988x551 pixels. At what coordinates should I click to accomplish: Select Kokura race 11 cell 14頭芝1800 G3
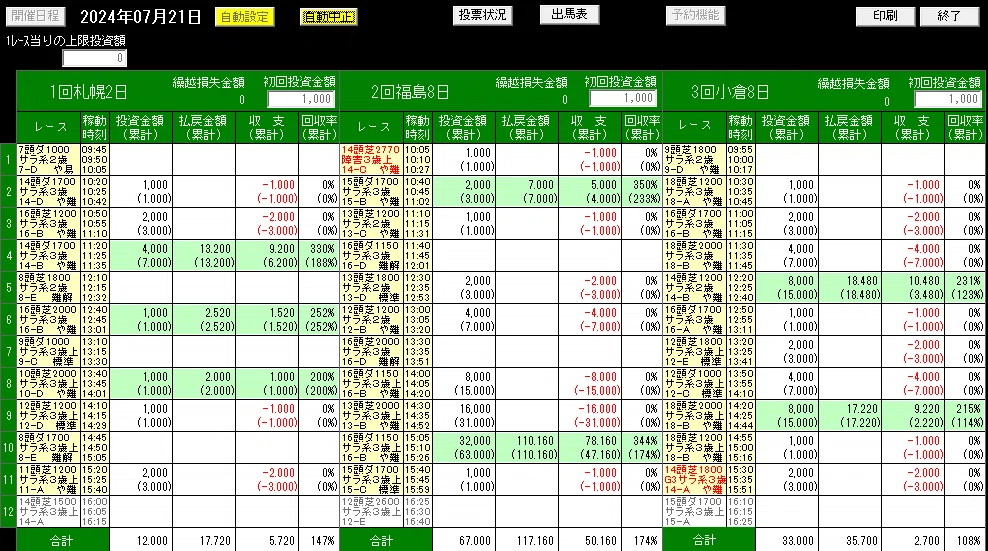coord(694,480)
